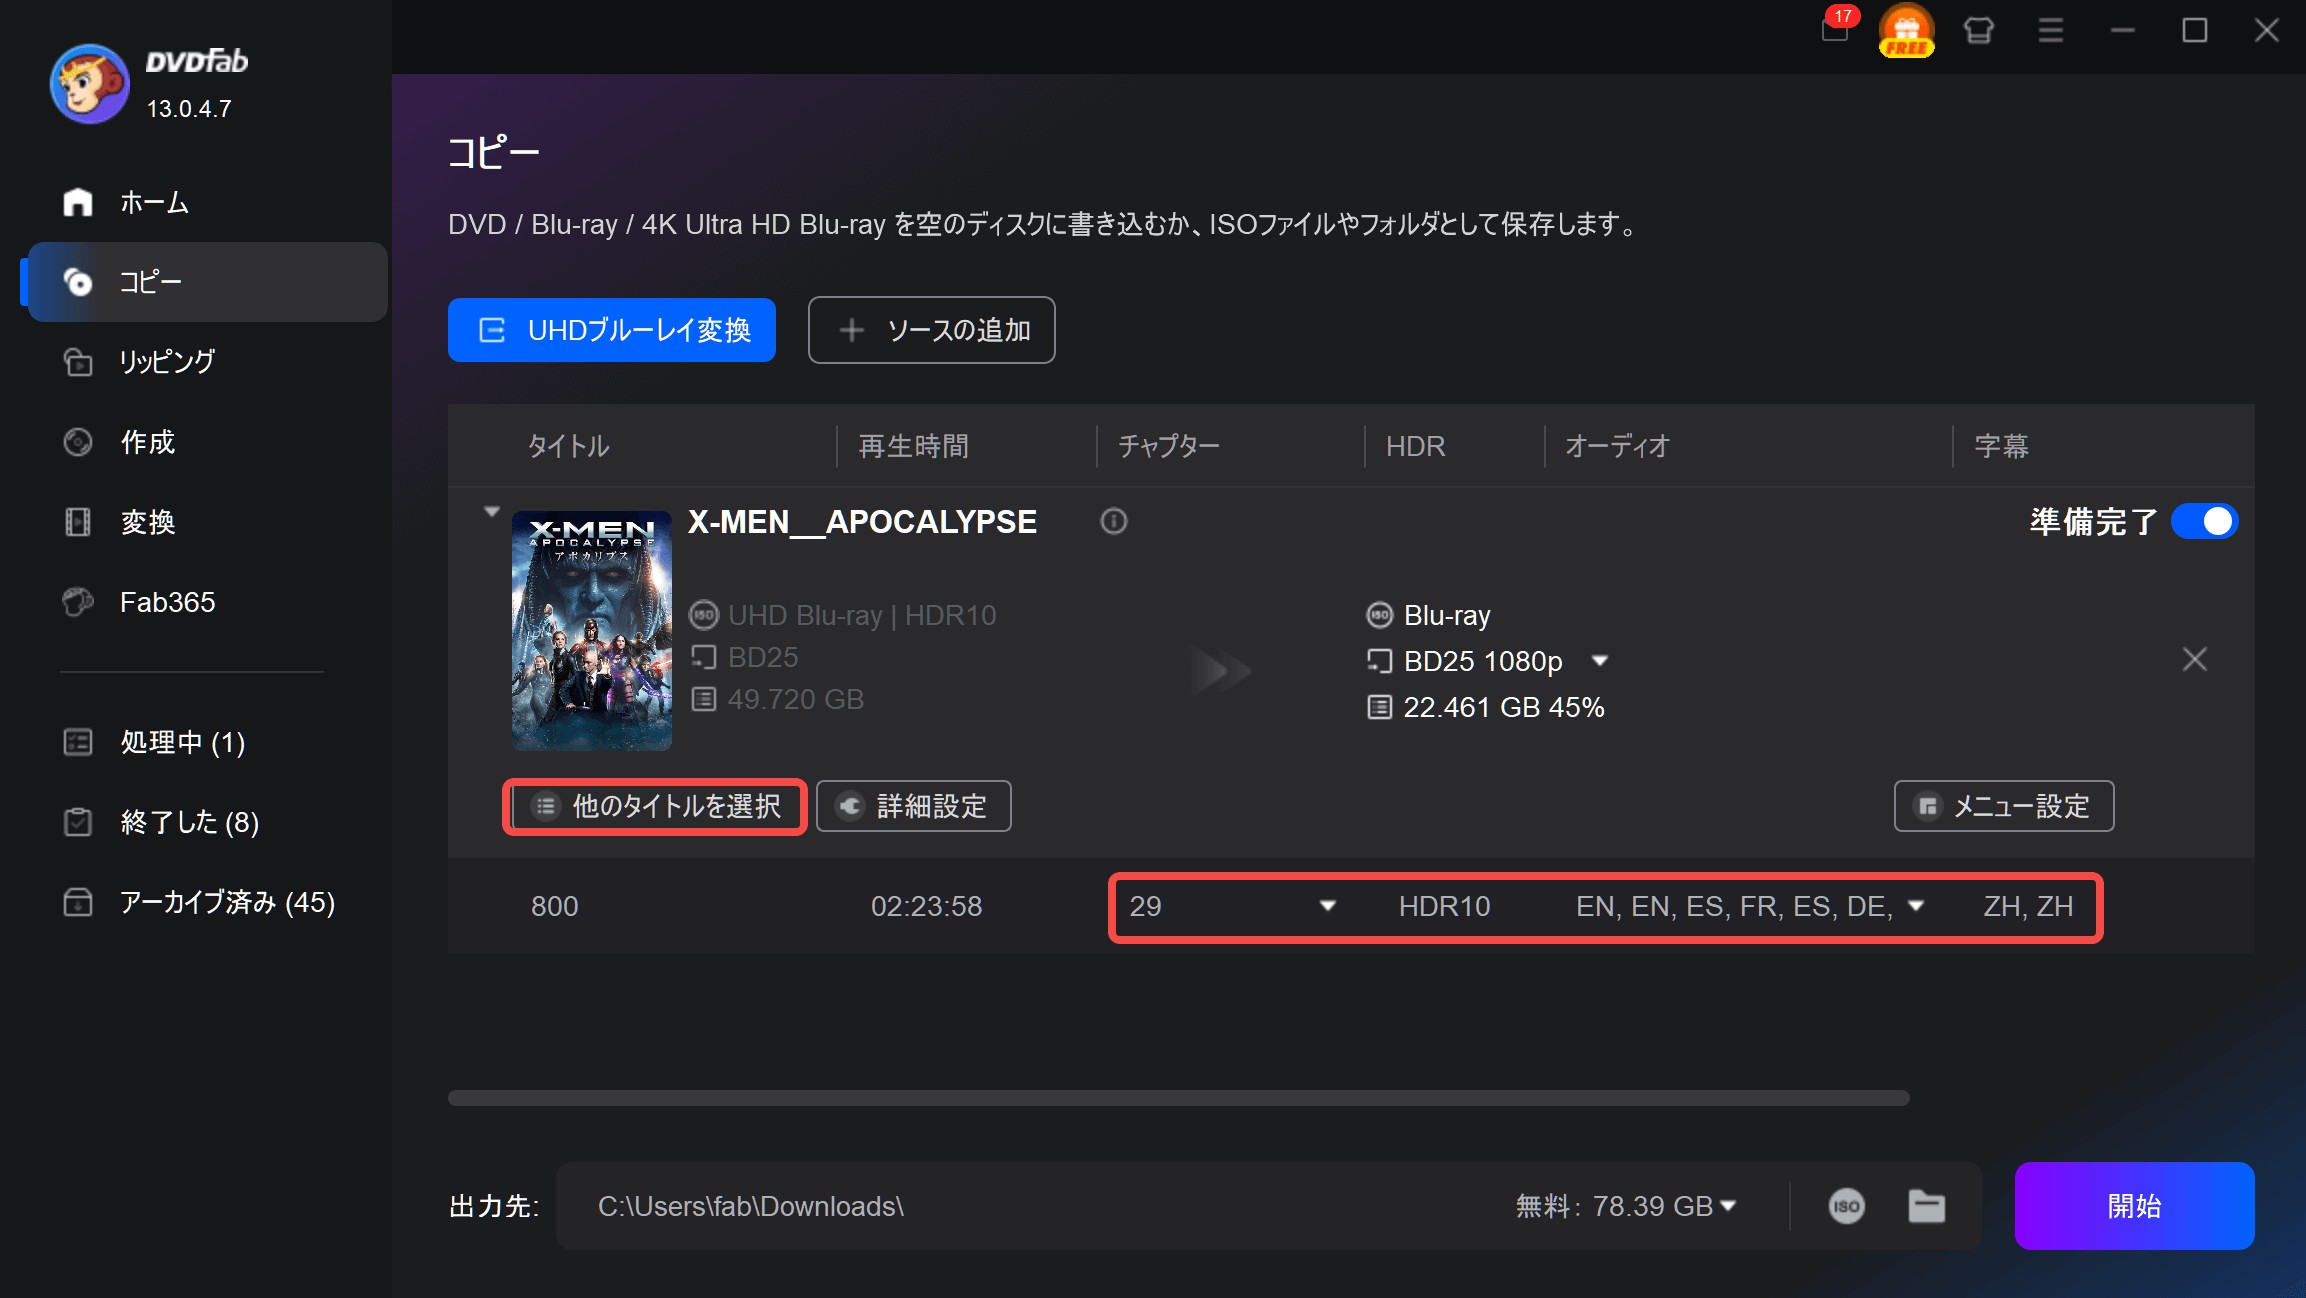Click the X-MEN__APOCALYPSE title text
The image size is (2306, 1298).
862,522
